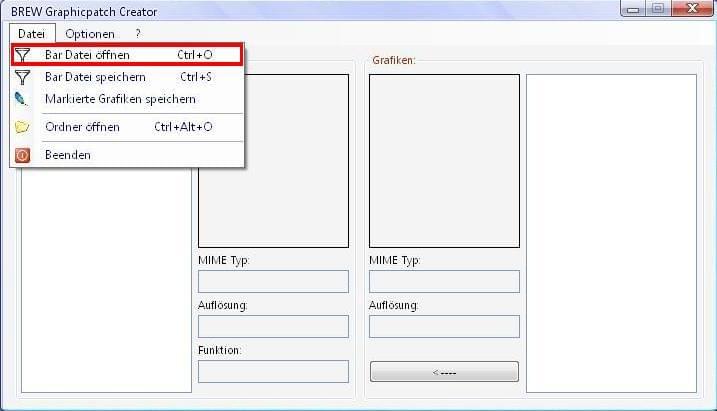Choose Beenden to quit the application
Viewport: 717px width, 411px height.
(127, 155)
